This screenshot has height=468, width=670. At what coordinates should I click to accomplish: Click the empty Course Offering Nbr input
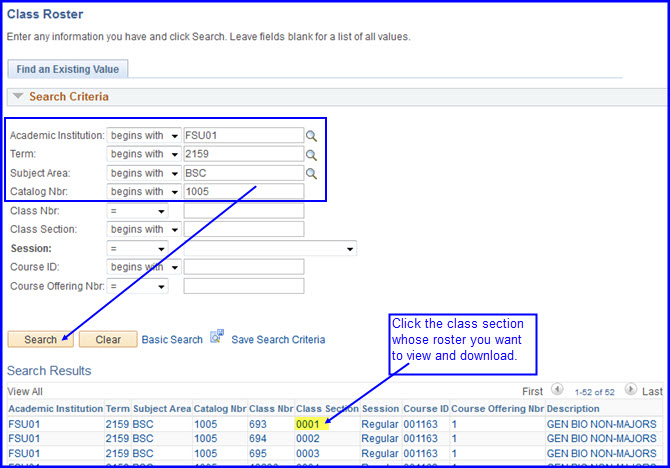[244, 286]
